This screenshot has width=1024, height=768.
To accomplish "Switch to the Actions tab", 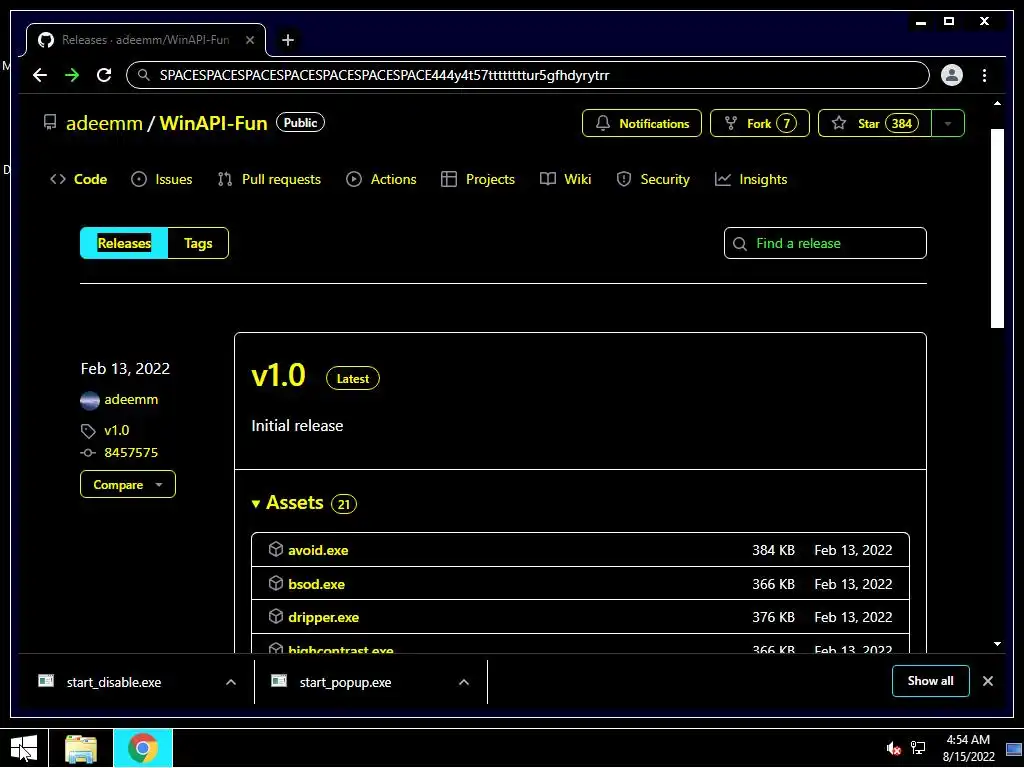I will 381,179.
